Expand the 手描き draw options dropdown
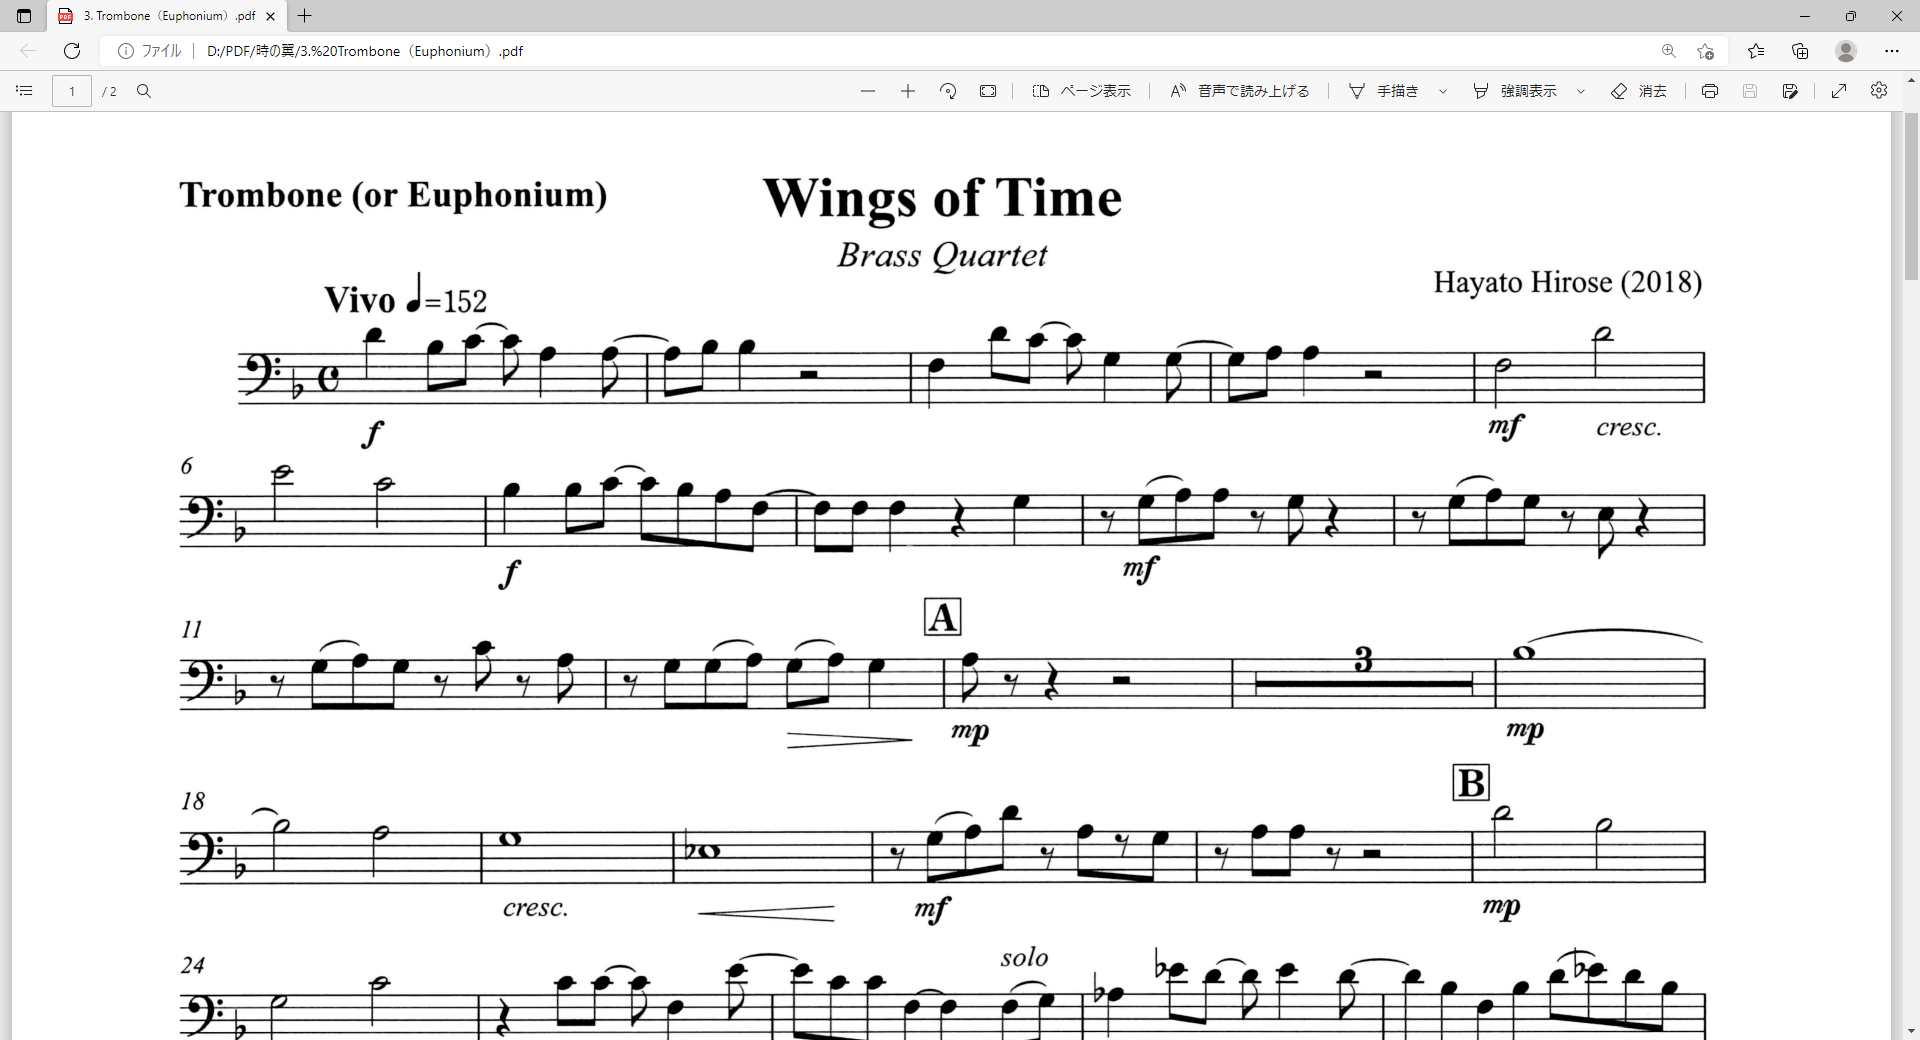This screenshot has width=1920, height=1040. [x=1443, y=91]
